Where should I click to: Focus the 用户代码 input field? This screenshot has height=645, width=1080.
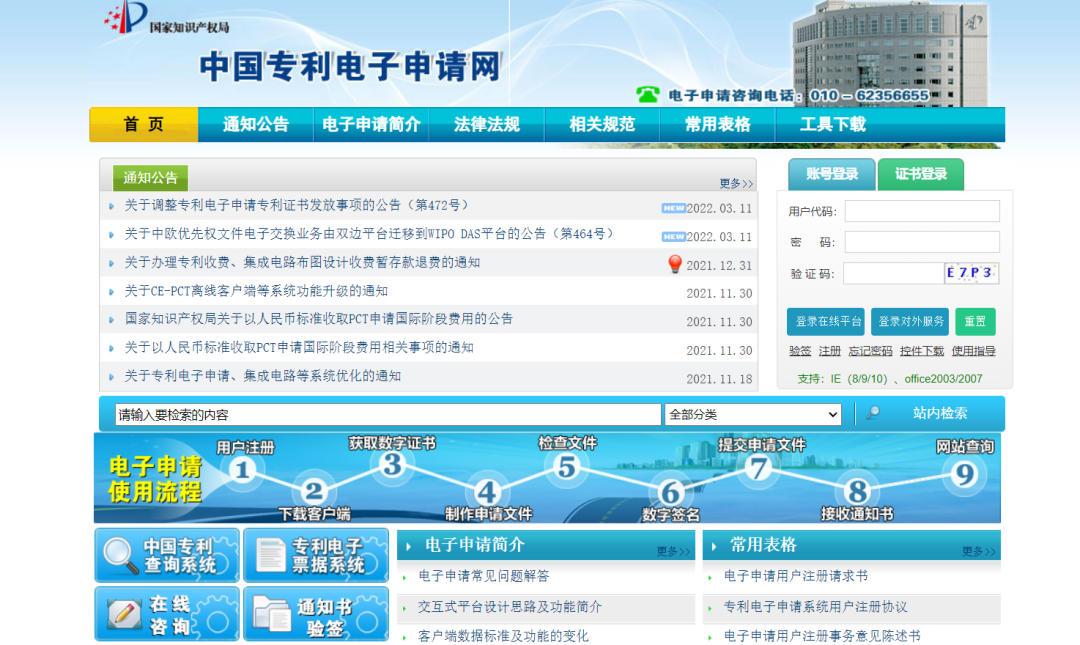coord(922,211)
